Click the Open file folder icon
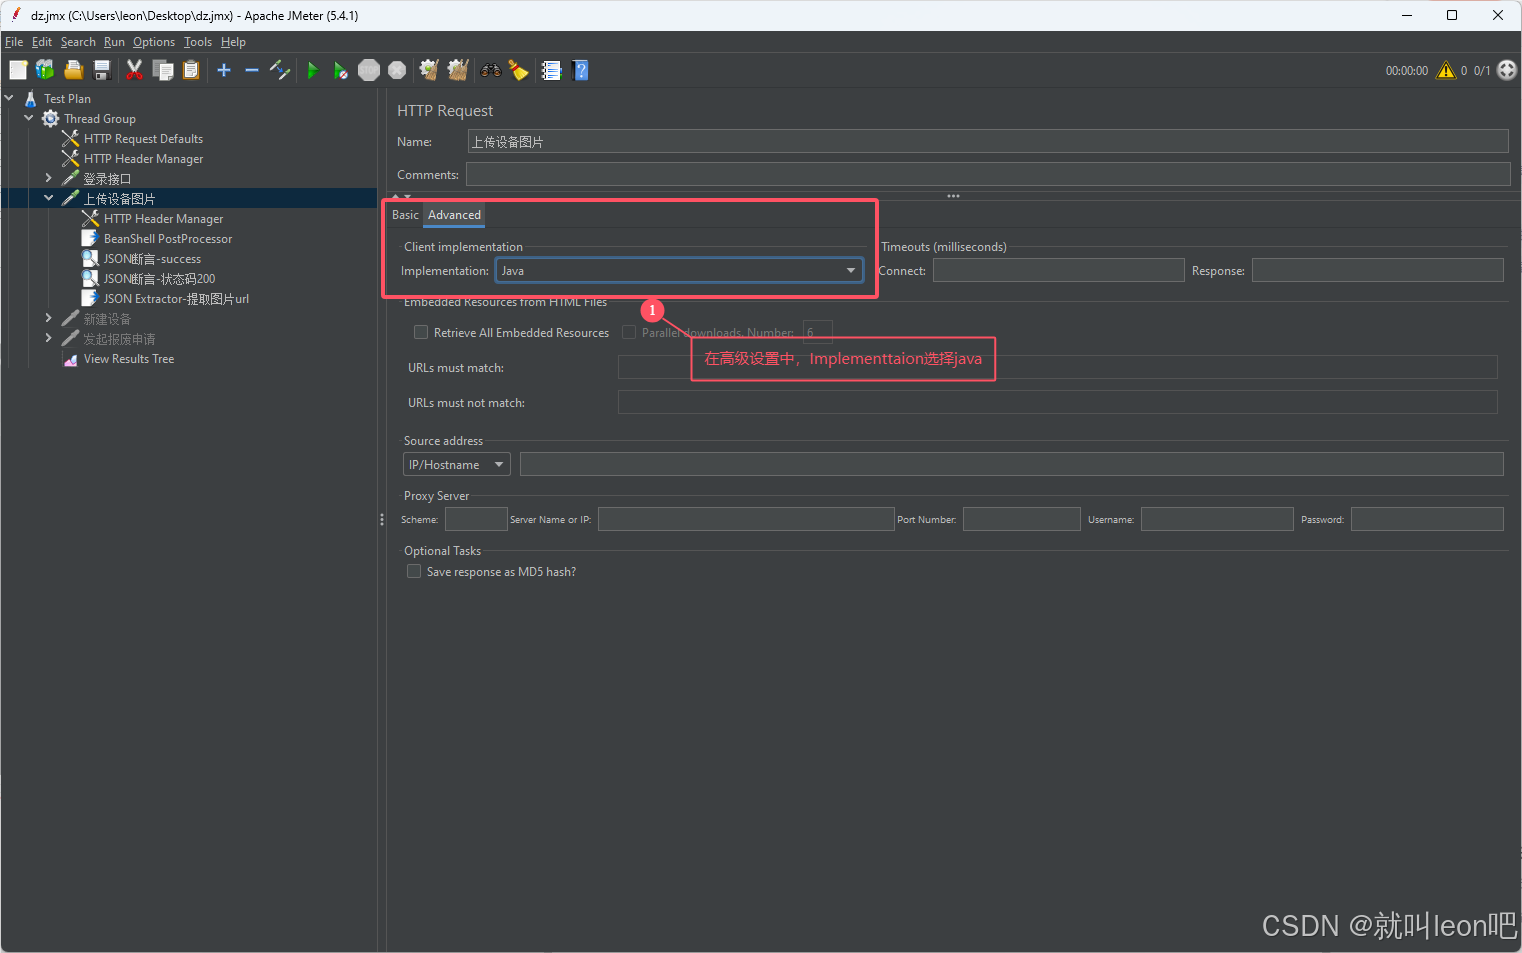This screenshot has height=953, width=1522. 73,70
